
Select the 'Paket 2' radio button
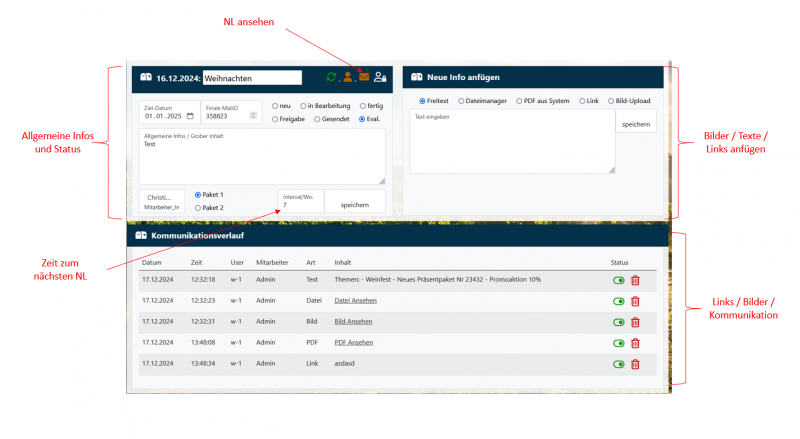pos(198,208)
